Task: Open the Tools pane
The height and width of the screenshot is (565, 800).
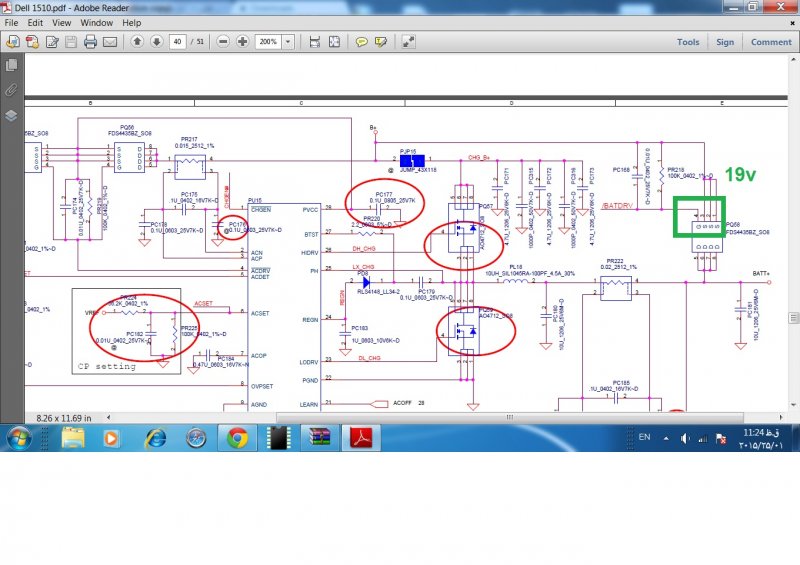Action: click(688, 42)
